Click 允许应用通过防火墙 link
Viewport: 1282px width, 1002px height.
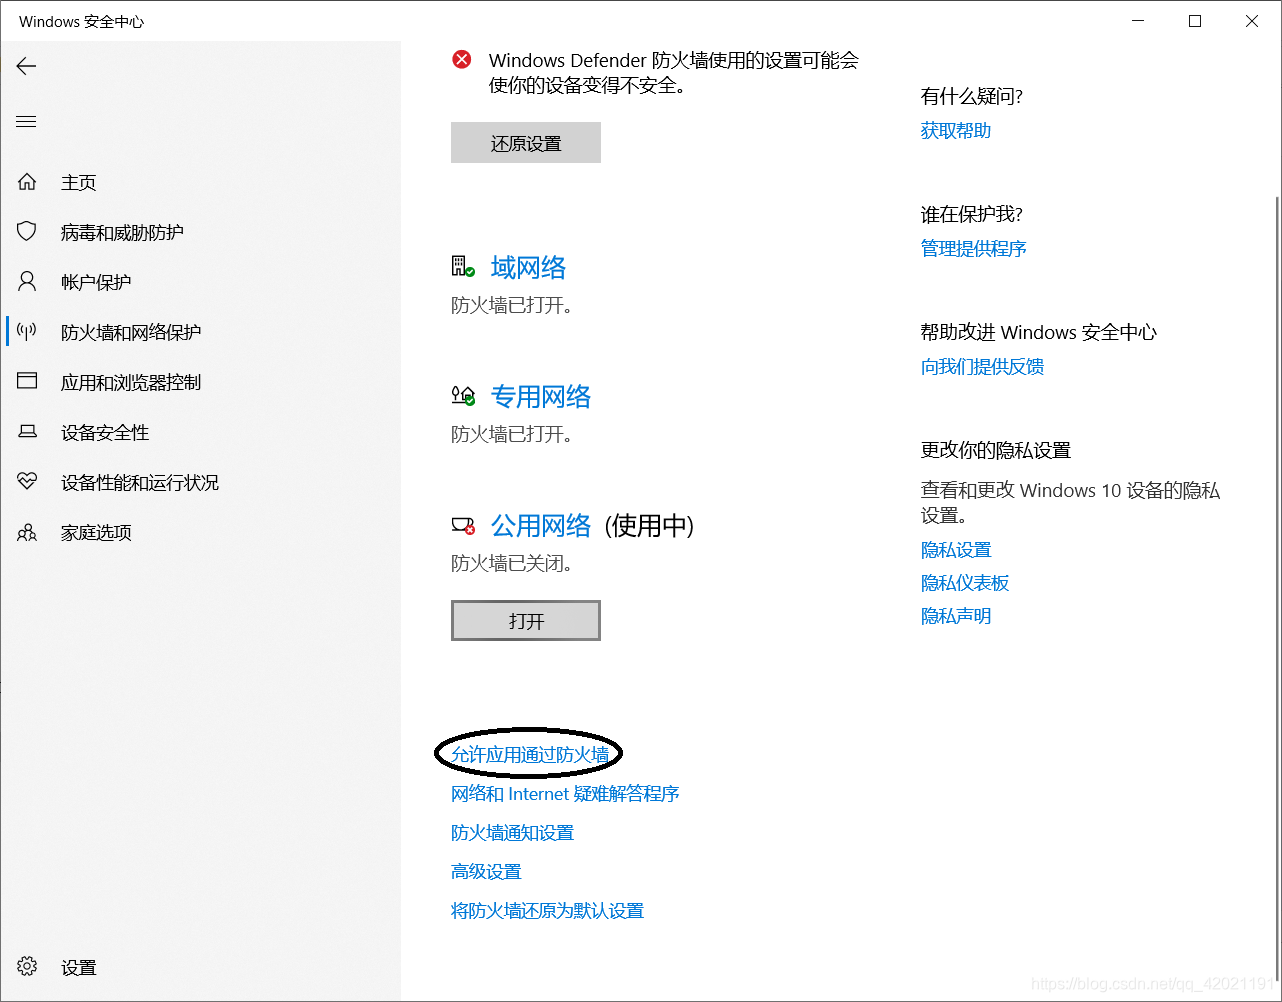[x=530, y=754]
